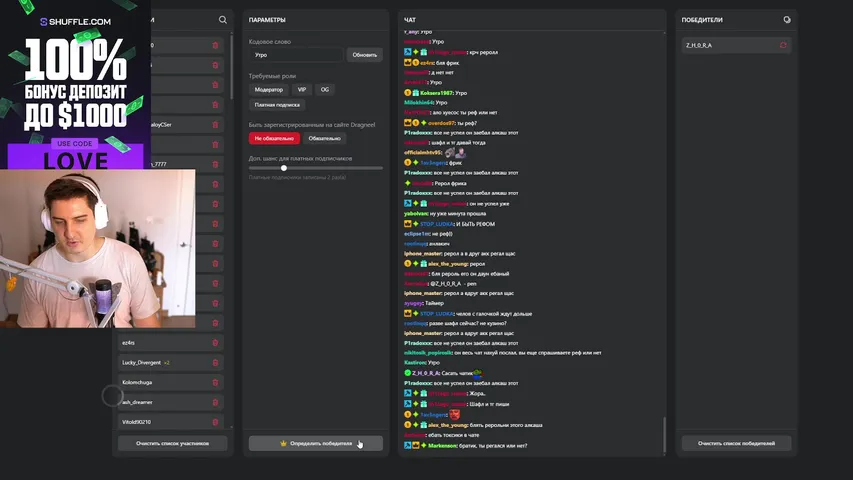Delete Kolomchuga from the participants list
The image size is (853, 480).
coord(215,382)
